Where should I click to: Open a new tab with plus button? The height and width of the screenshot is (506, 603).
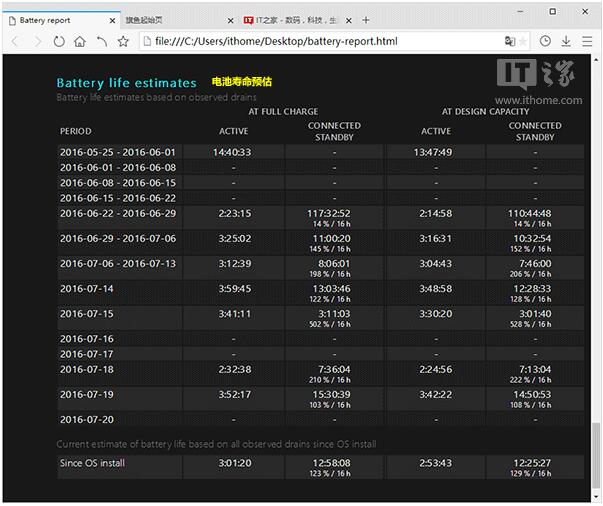[366, 20]
